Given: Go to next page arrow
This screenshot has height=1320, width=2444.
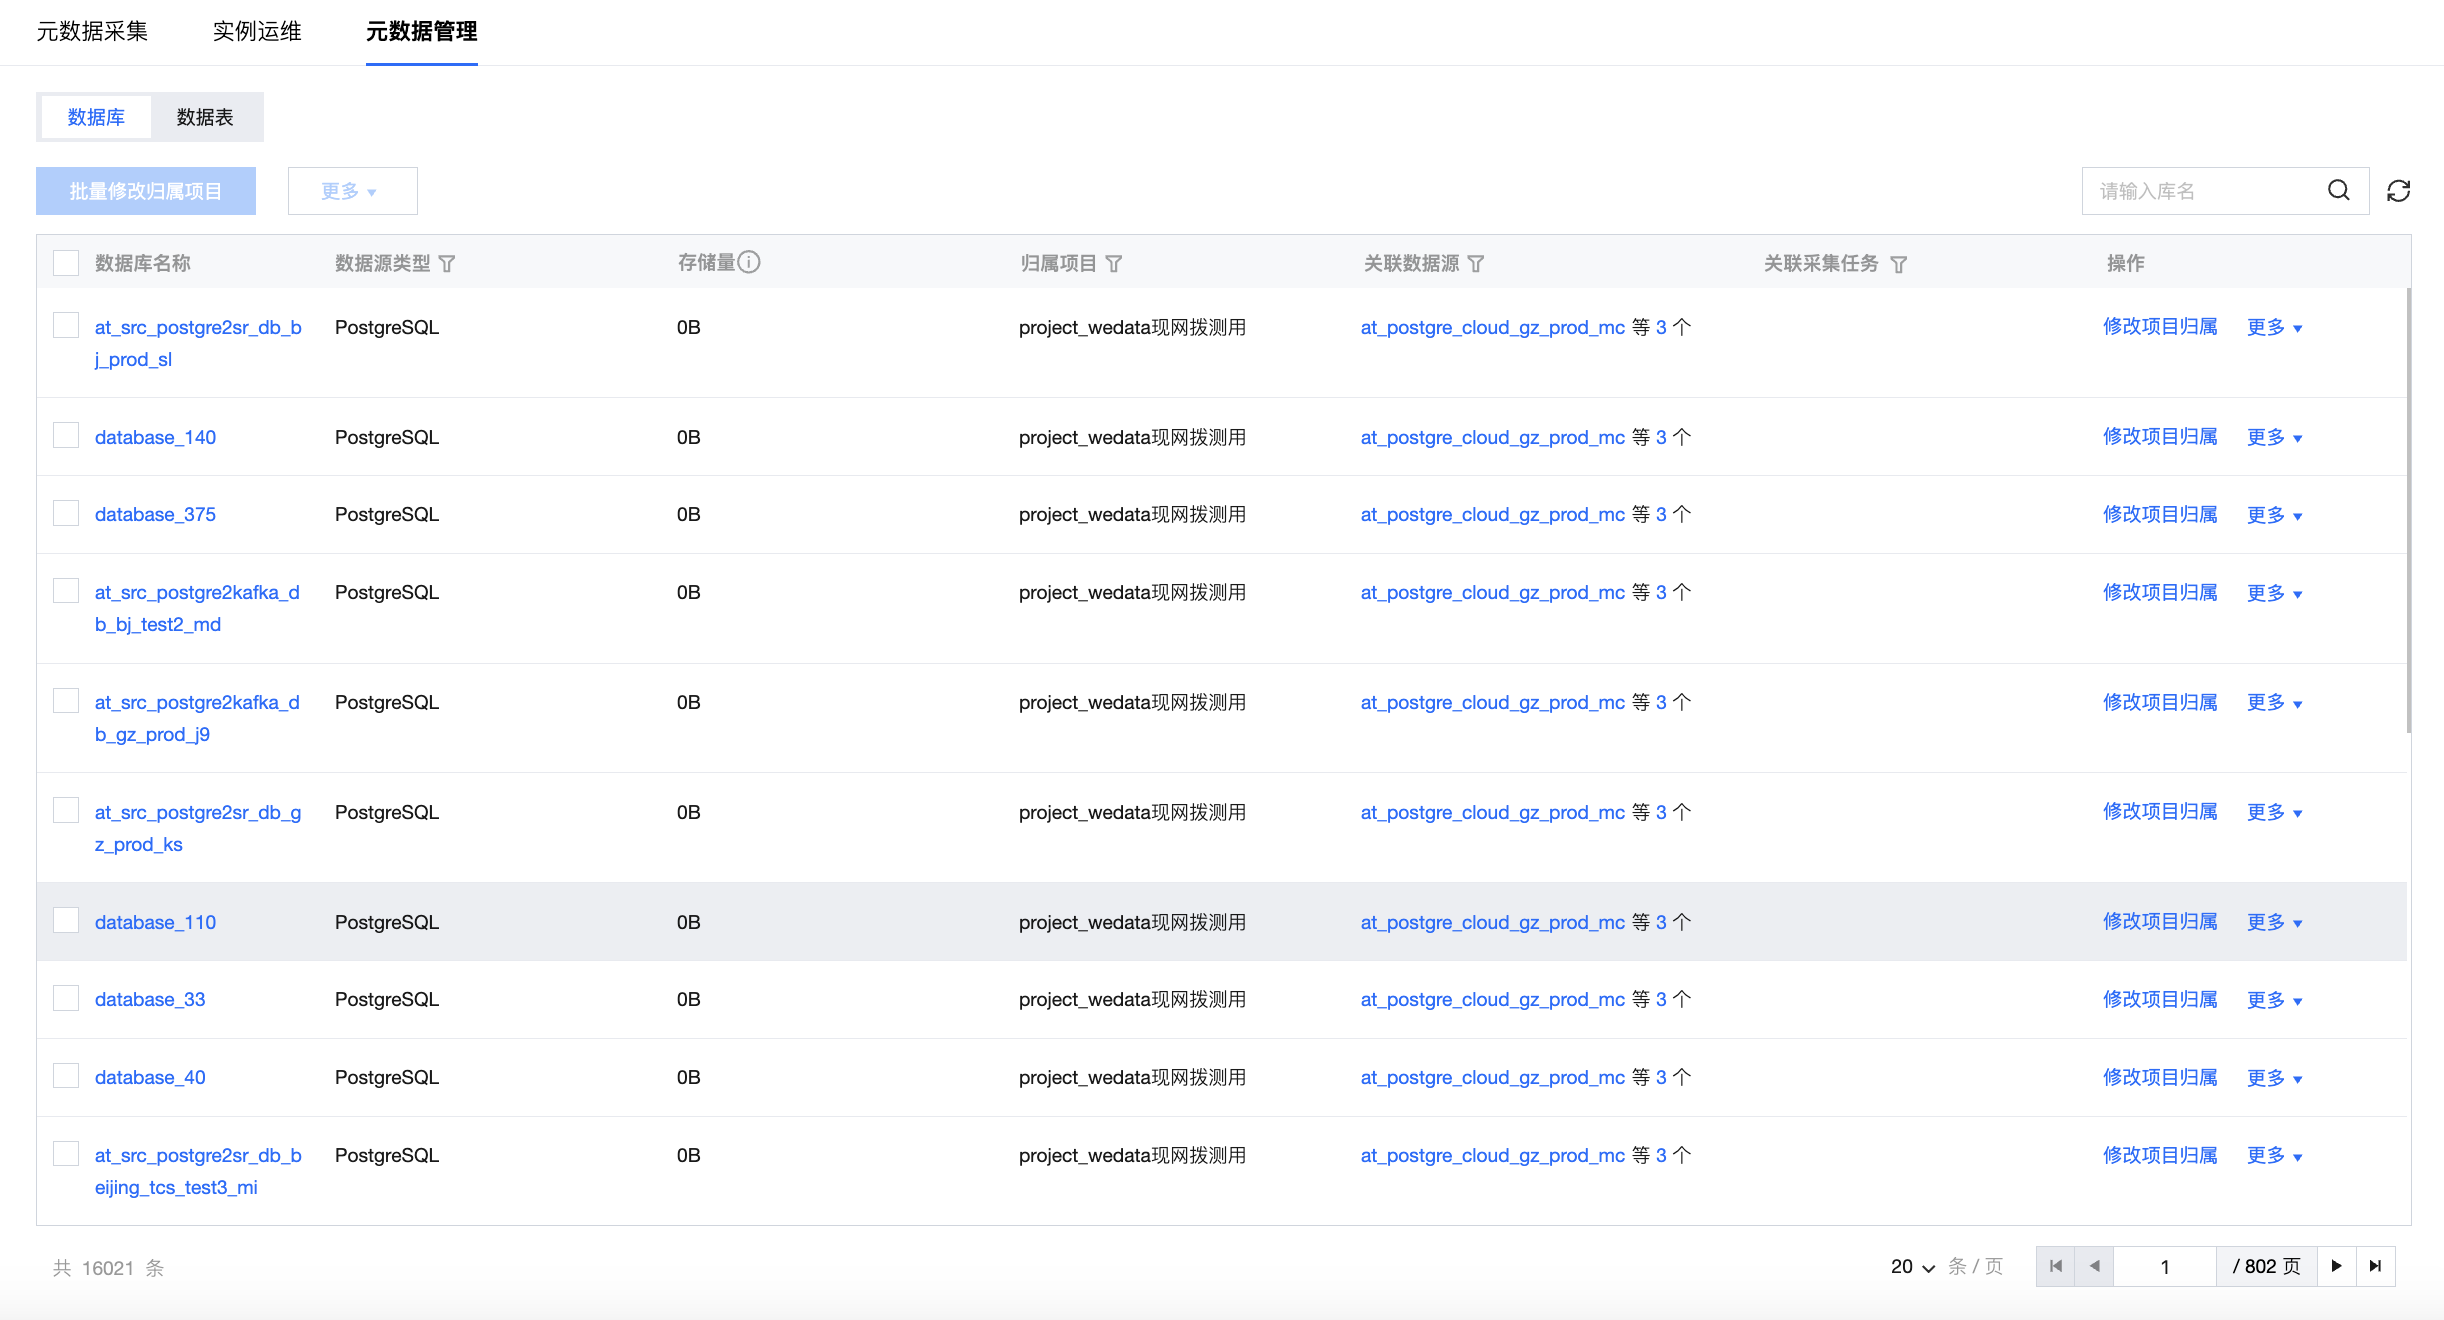Looking at the screenshot, I should pos(2336,1266).
